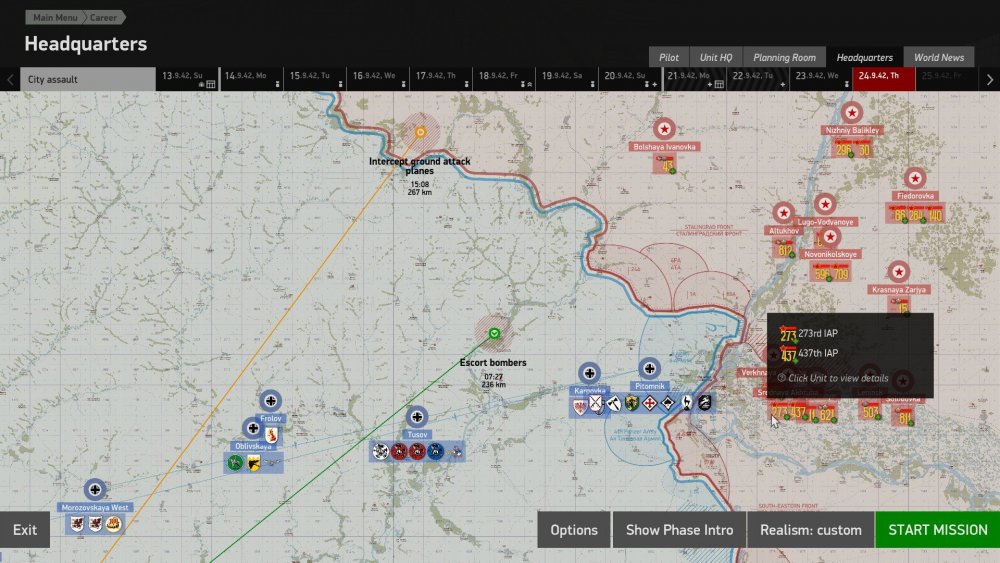Viewport: 1000px width, 563px height.
Task: Jump to 15.9.42 Tuesday on timeline
Action: tap(315, 79)
